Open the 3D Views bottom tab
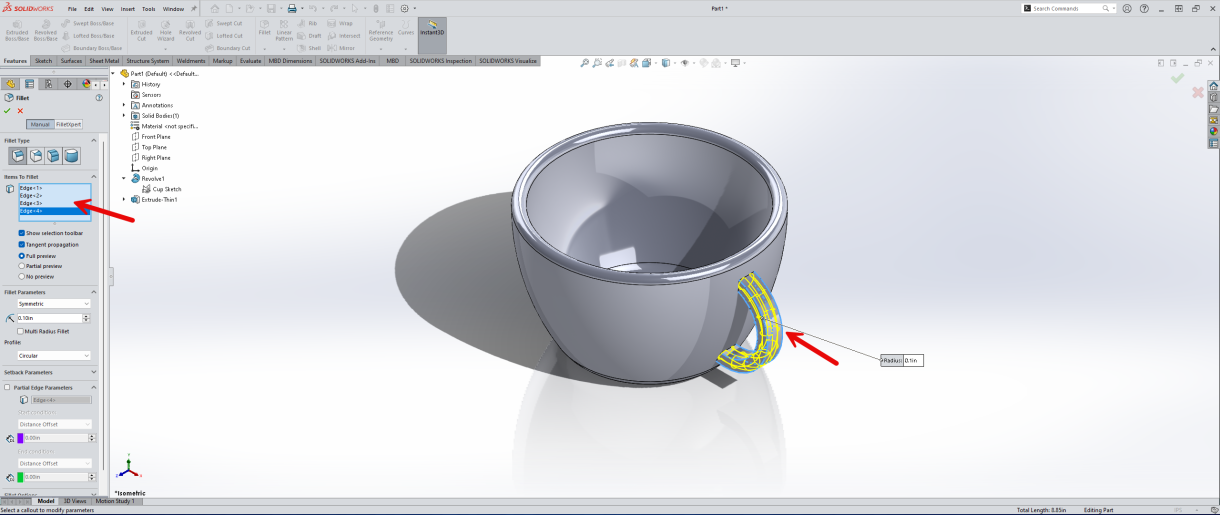 pyautogui.click(x=75, y=501)
